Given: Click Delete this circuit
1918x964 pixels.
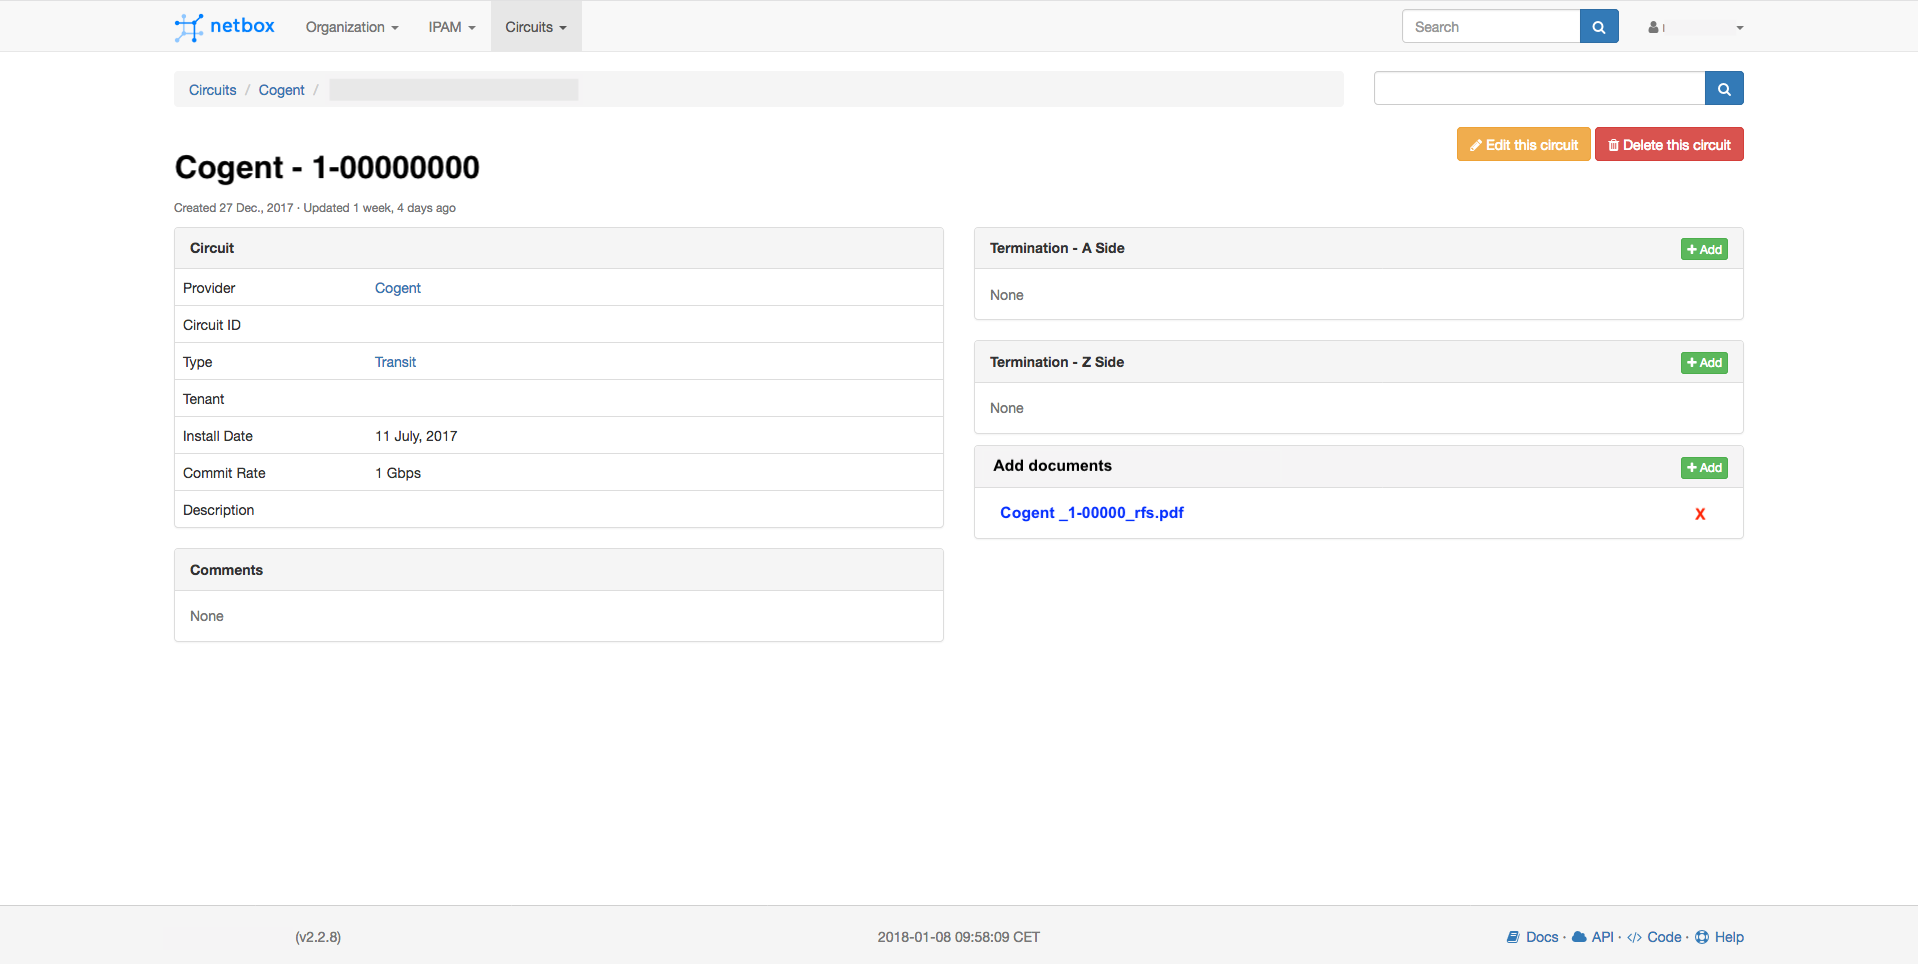Looking at the screenshot, I should click(1669, 144).
